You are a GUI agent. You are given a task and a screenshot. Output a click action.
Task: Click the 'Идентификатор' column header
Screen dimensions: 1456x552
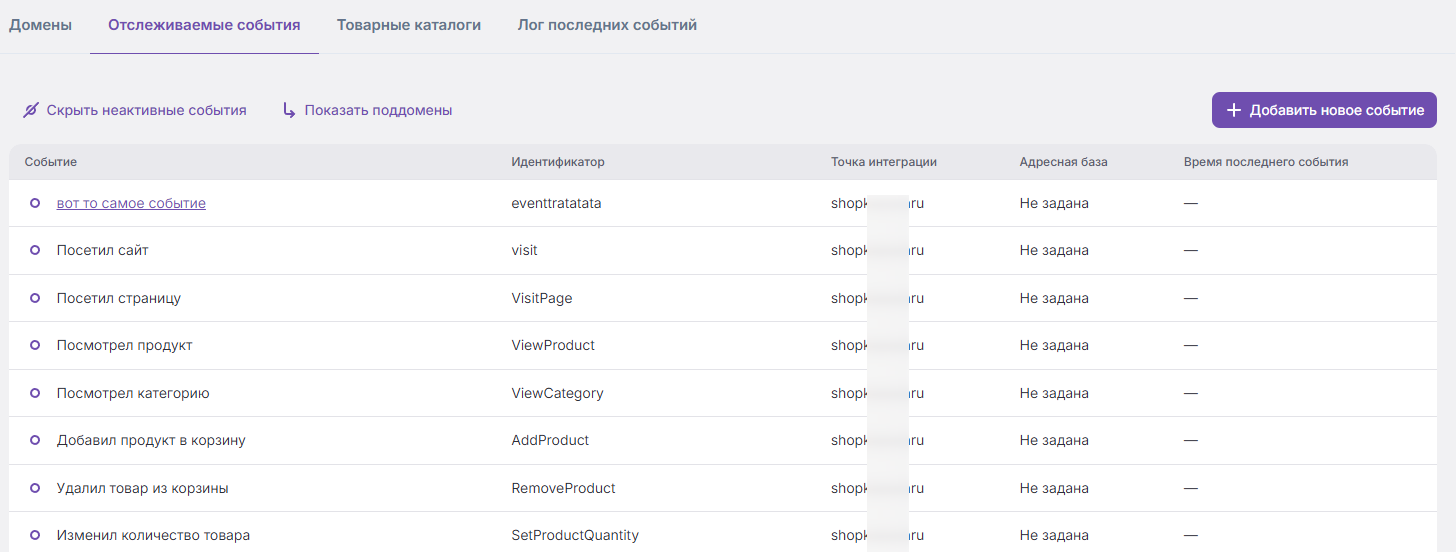click(x=558, y=162)
